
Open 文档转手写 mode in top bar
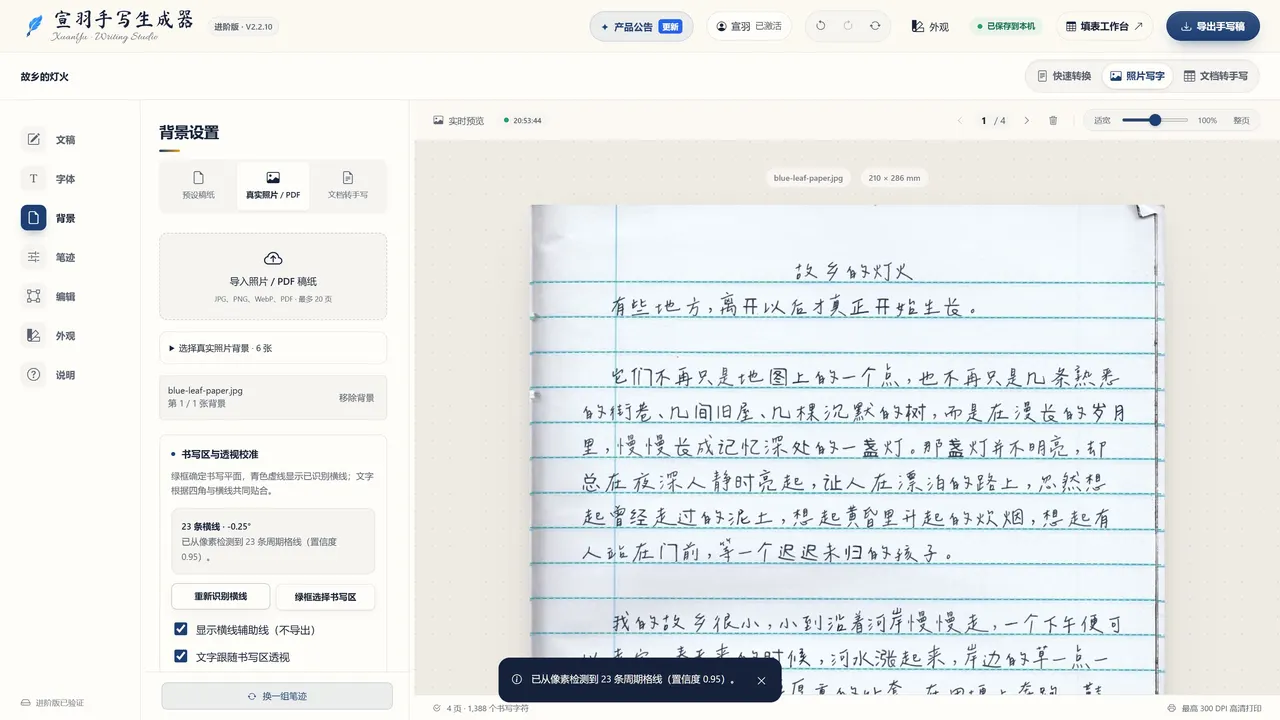click(1215, 76)
